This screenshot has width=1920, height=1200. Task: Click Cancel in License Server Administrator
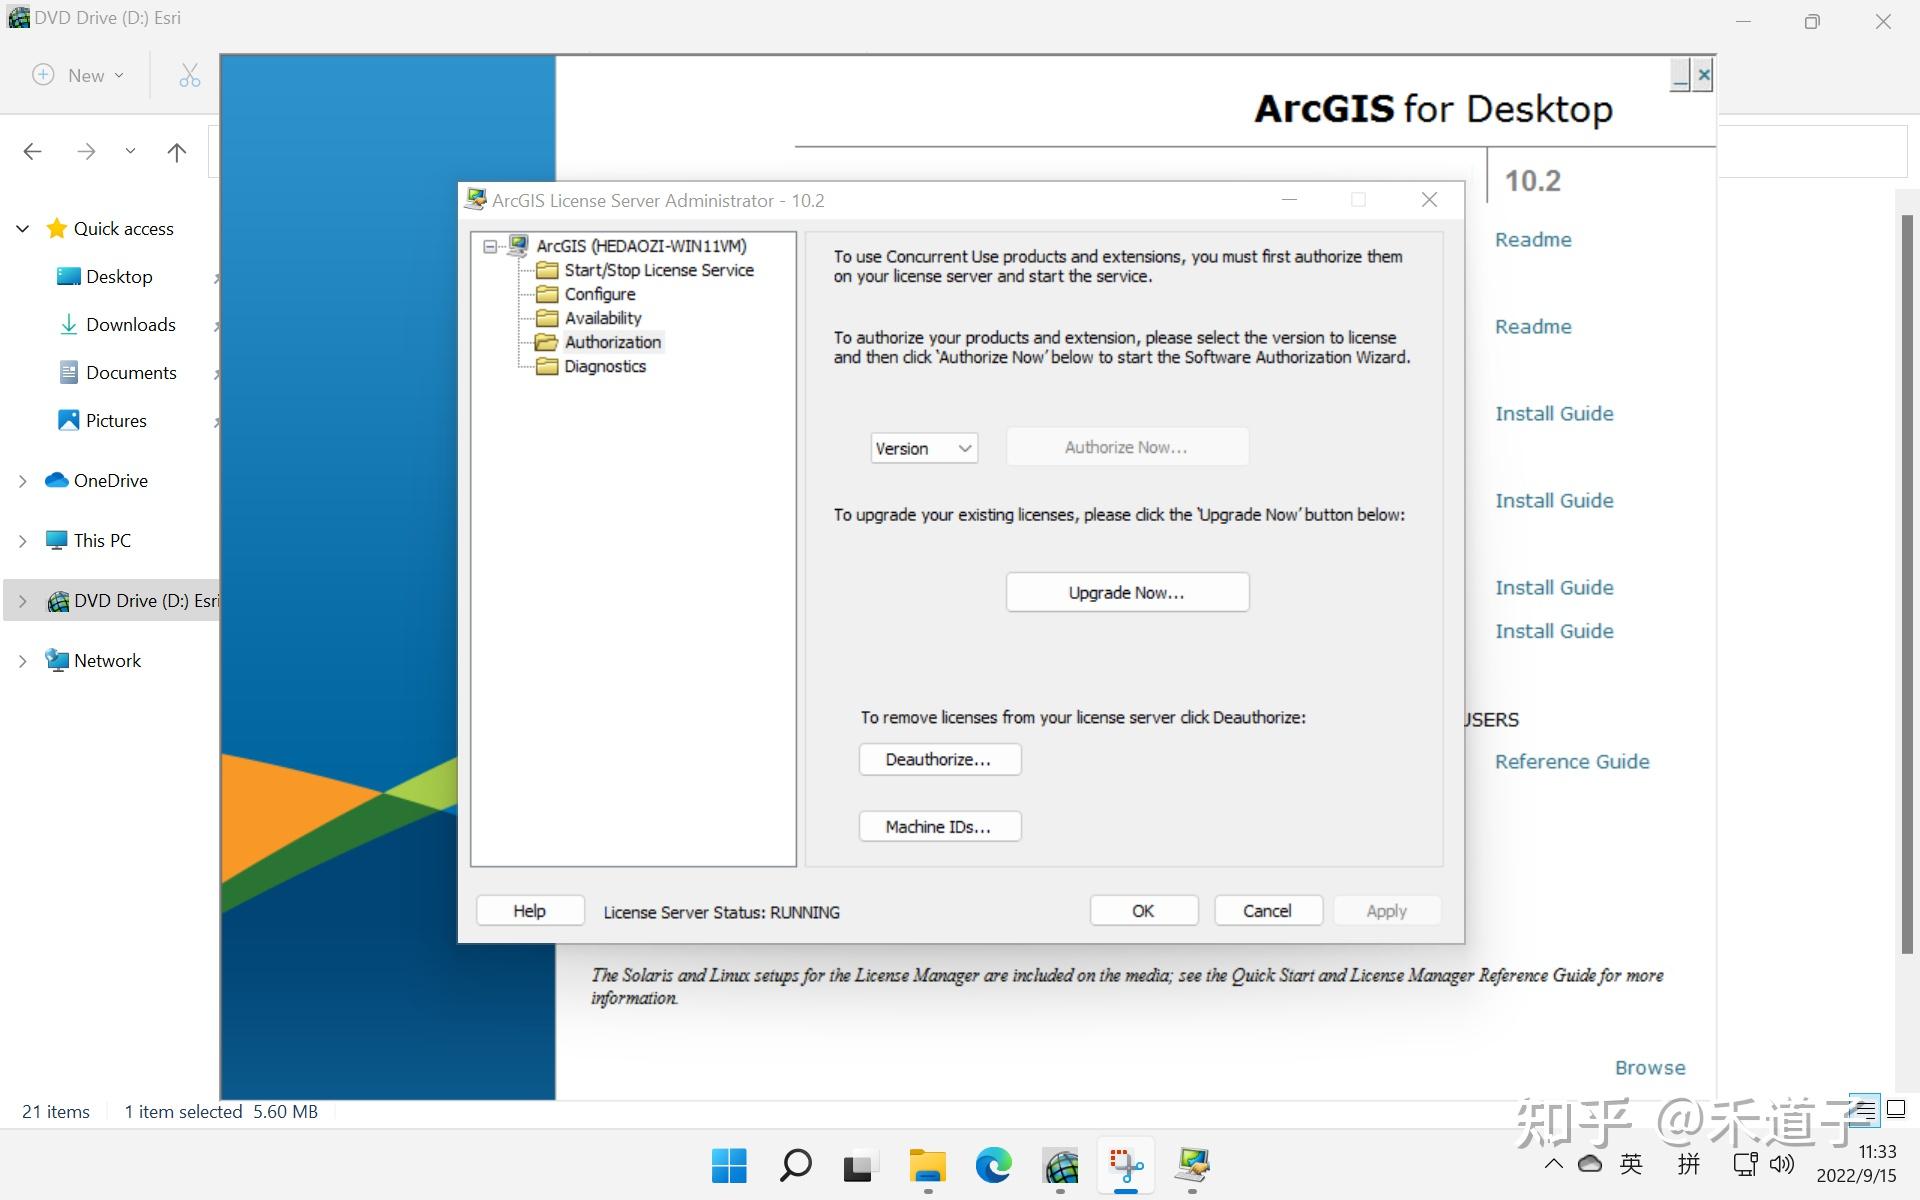[1267, 911]
